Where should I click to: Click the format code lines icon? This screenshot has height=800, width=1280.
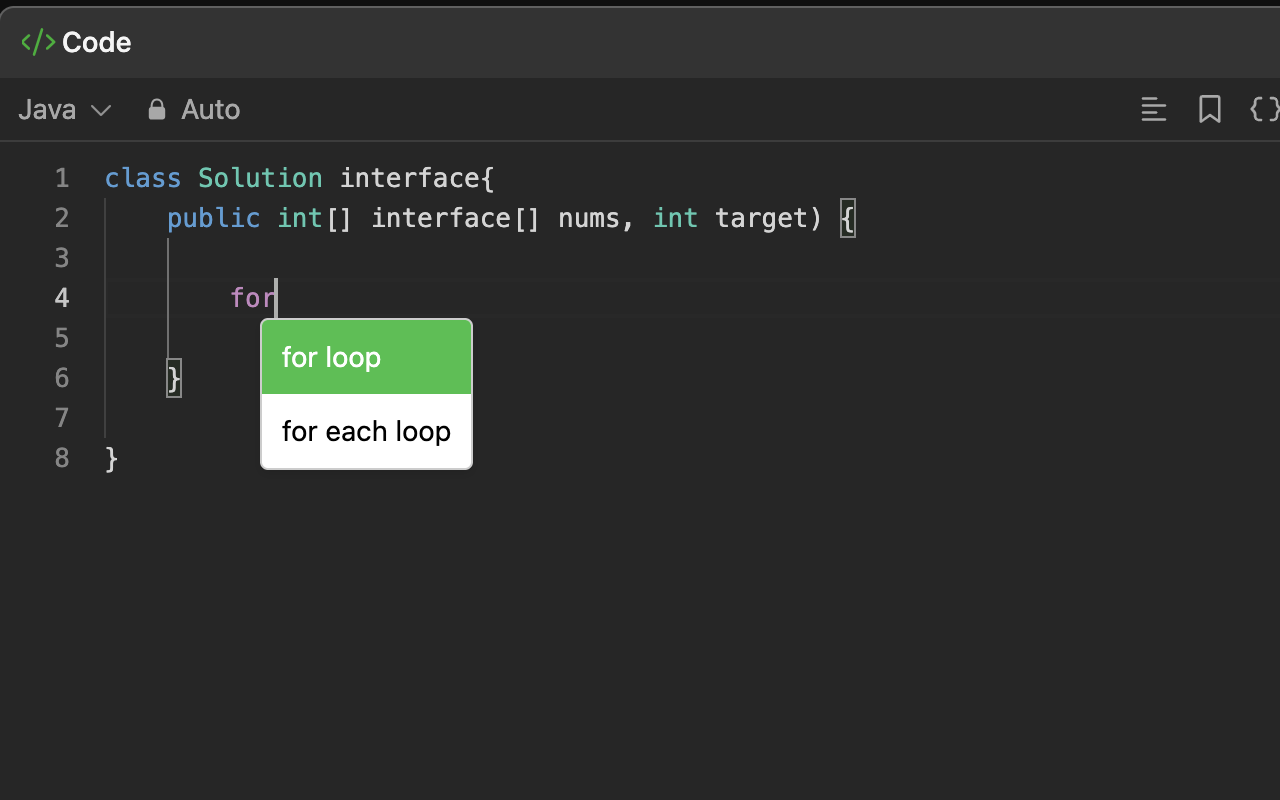(x=1153, y=109)
